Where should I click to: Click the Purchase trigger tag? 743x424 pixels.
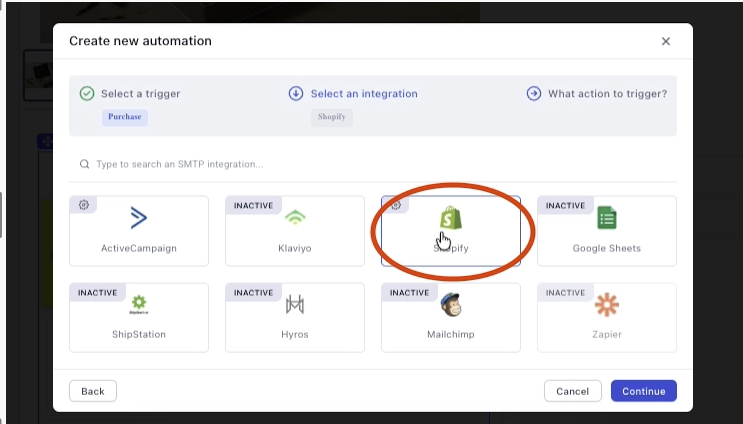click(x=125, y=117)
